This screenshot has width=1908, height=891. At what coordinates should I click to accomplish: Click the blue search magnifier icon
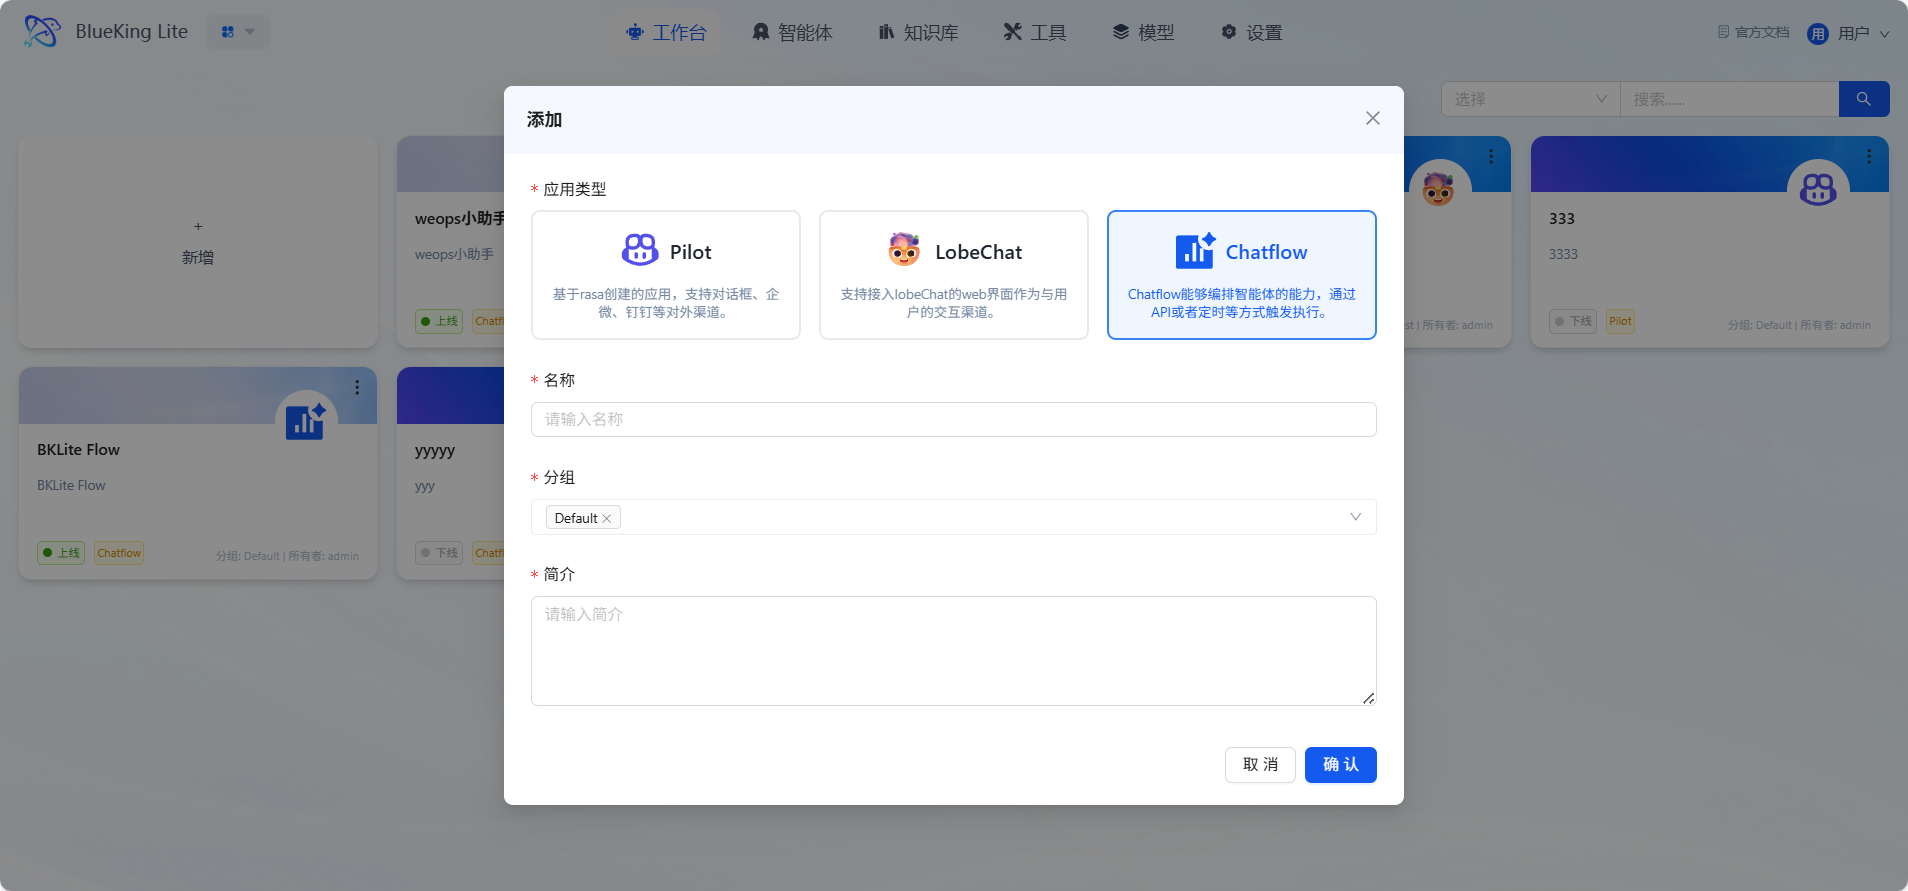(1863, 99)
